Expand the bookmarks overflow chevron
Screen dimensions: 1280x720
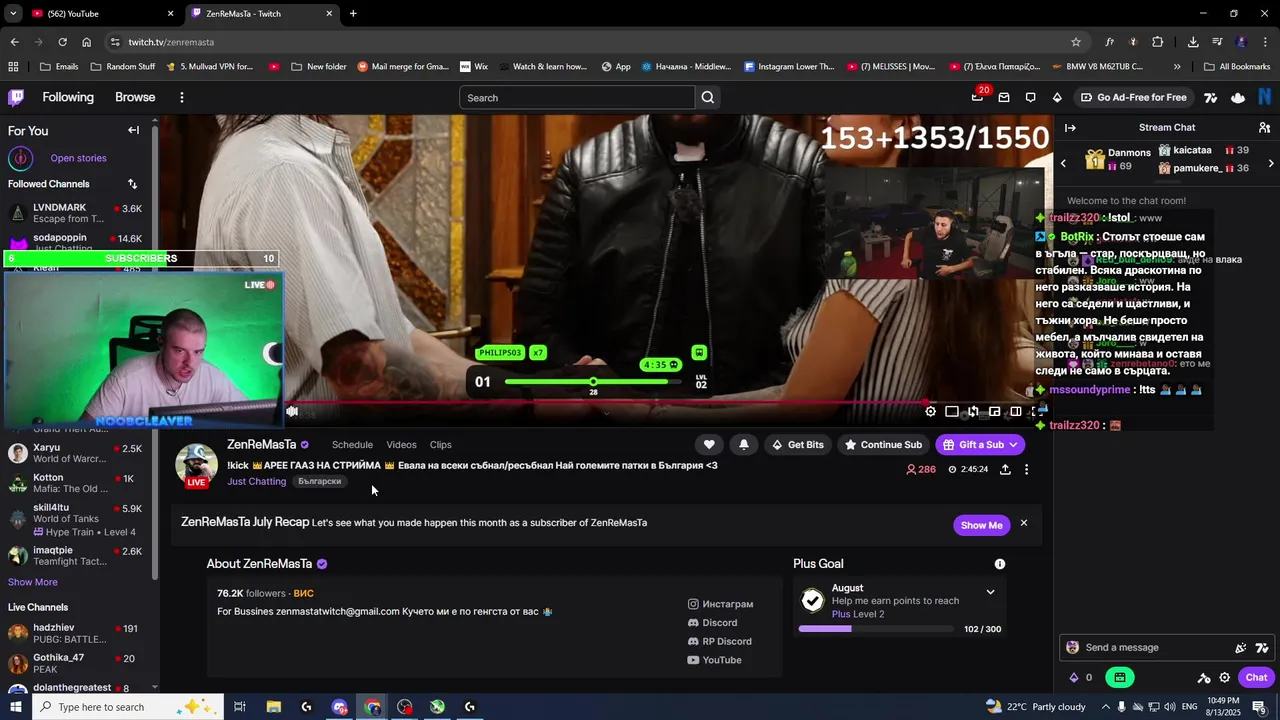(x=1176, y=67)
